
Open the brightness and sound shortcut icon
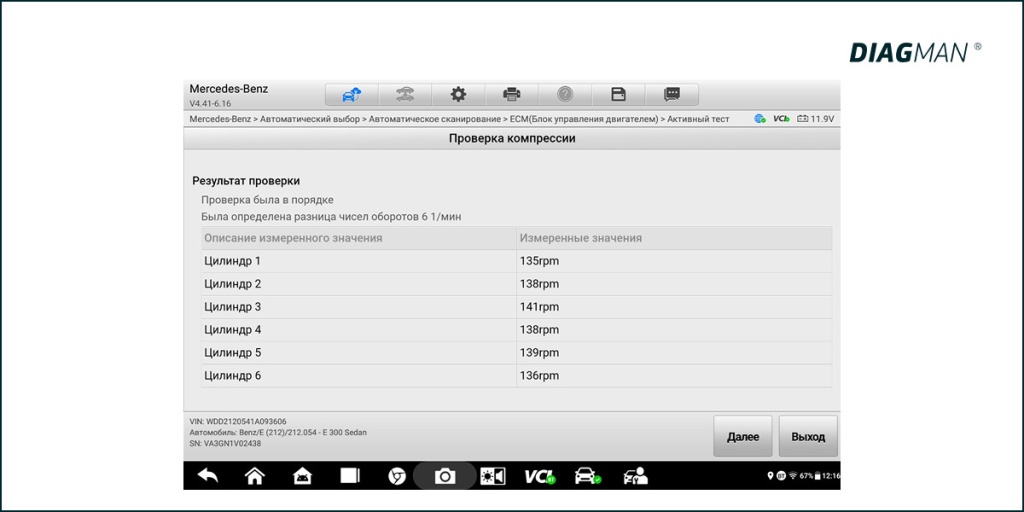tap(493, 476)
